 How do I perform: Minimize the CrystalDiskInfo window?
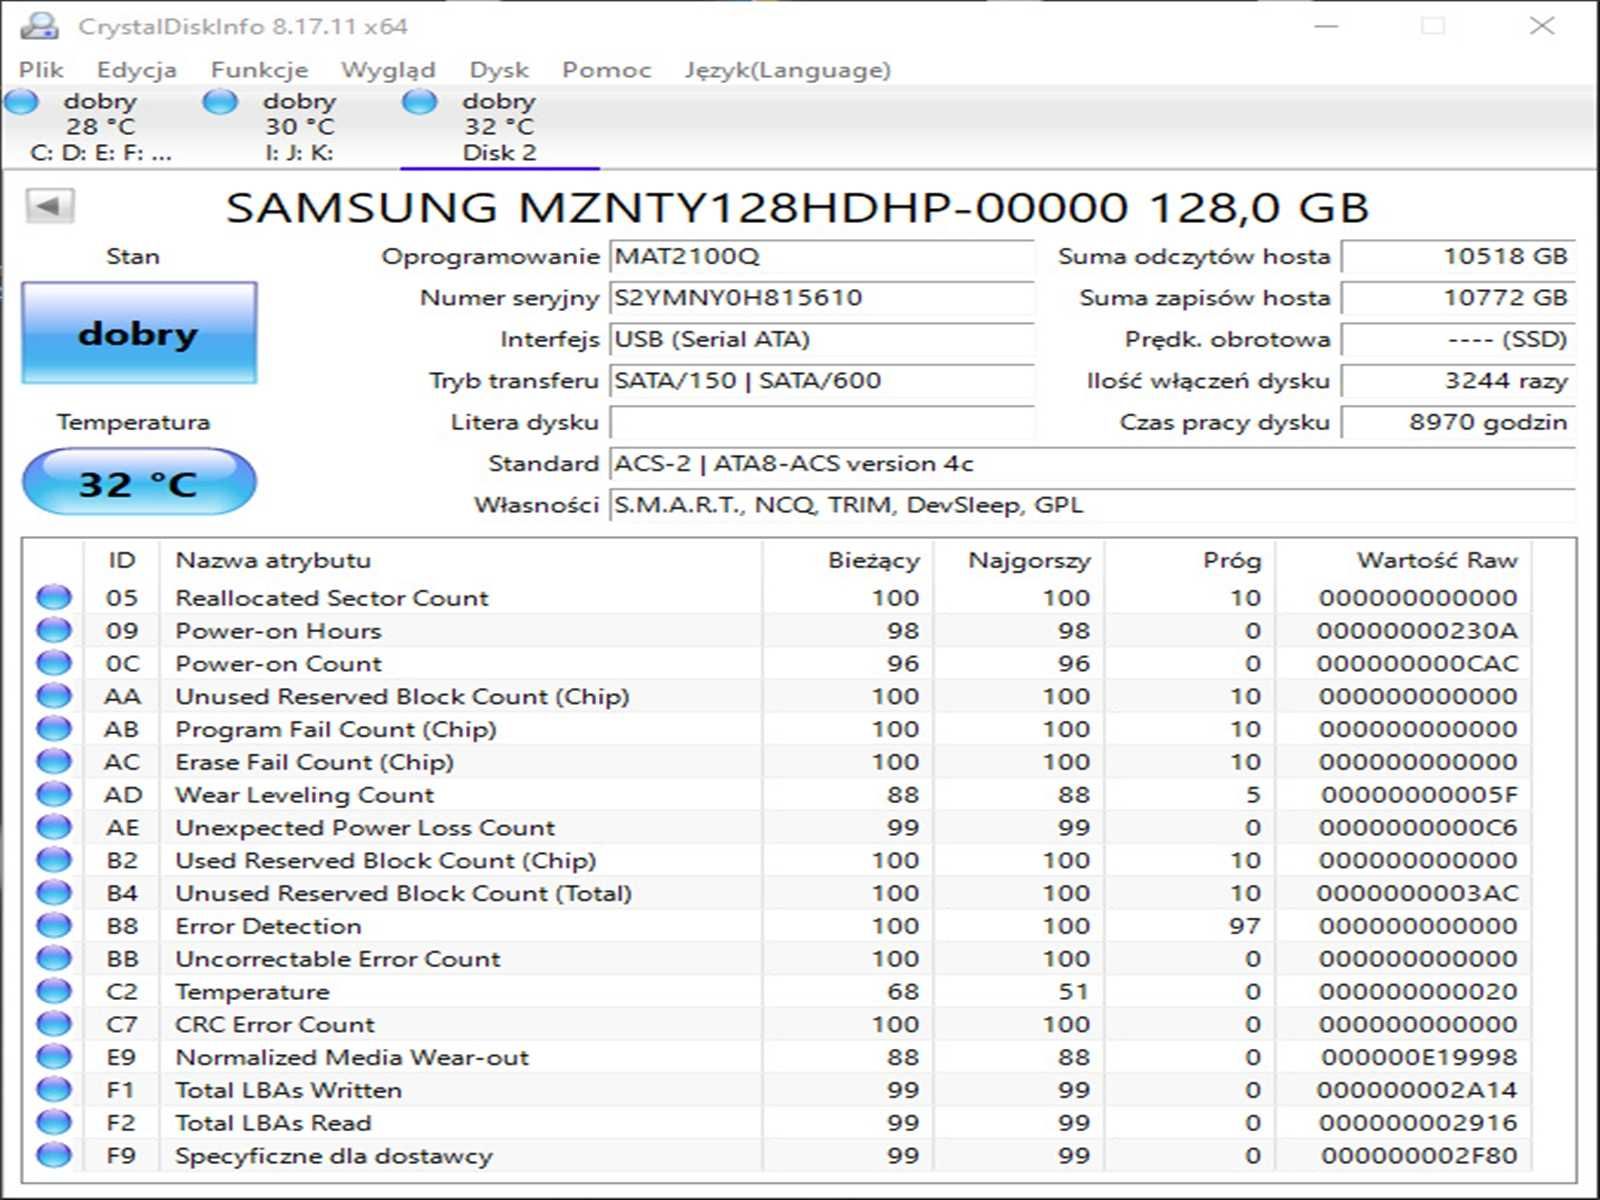click(x=1326, y=26)
